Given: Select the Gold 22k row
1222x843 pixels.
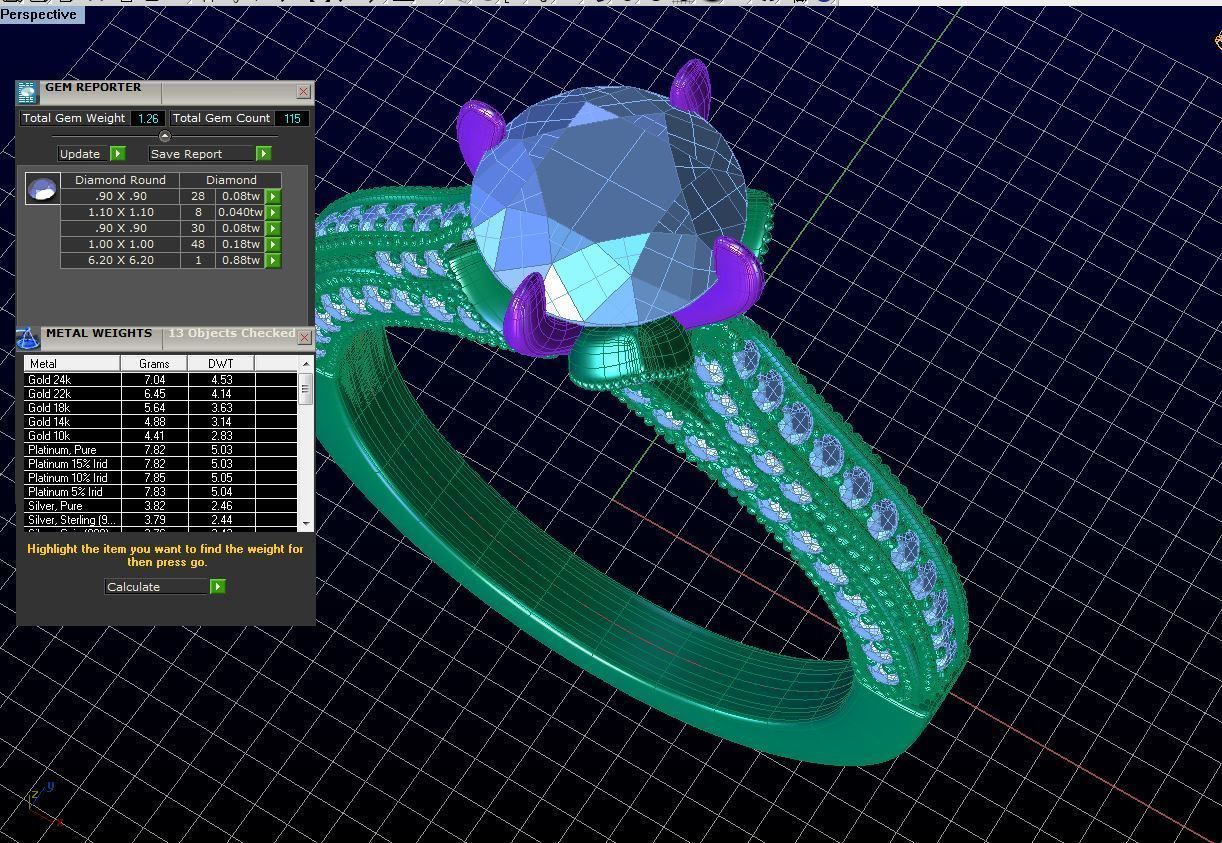Looking at the screenshot, I should pos(160,394).
